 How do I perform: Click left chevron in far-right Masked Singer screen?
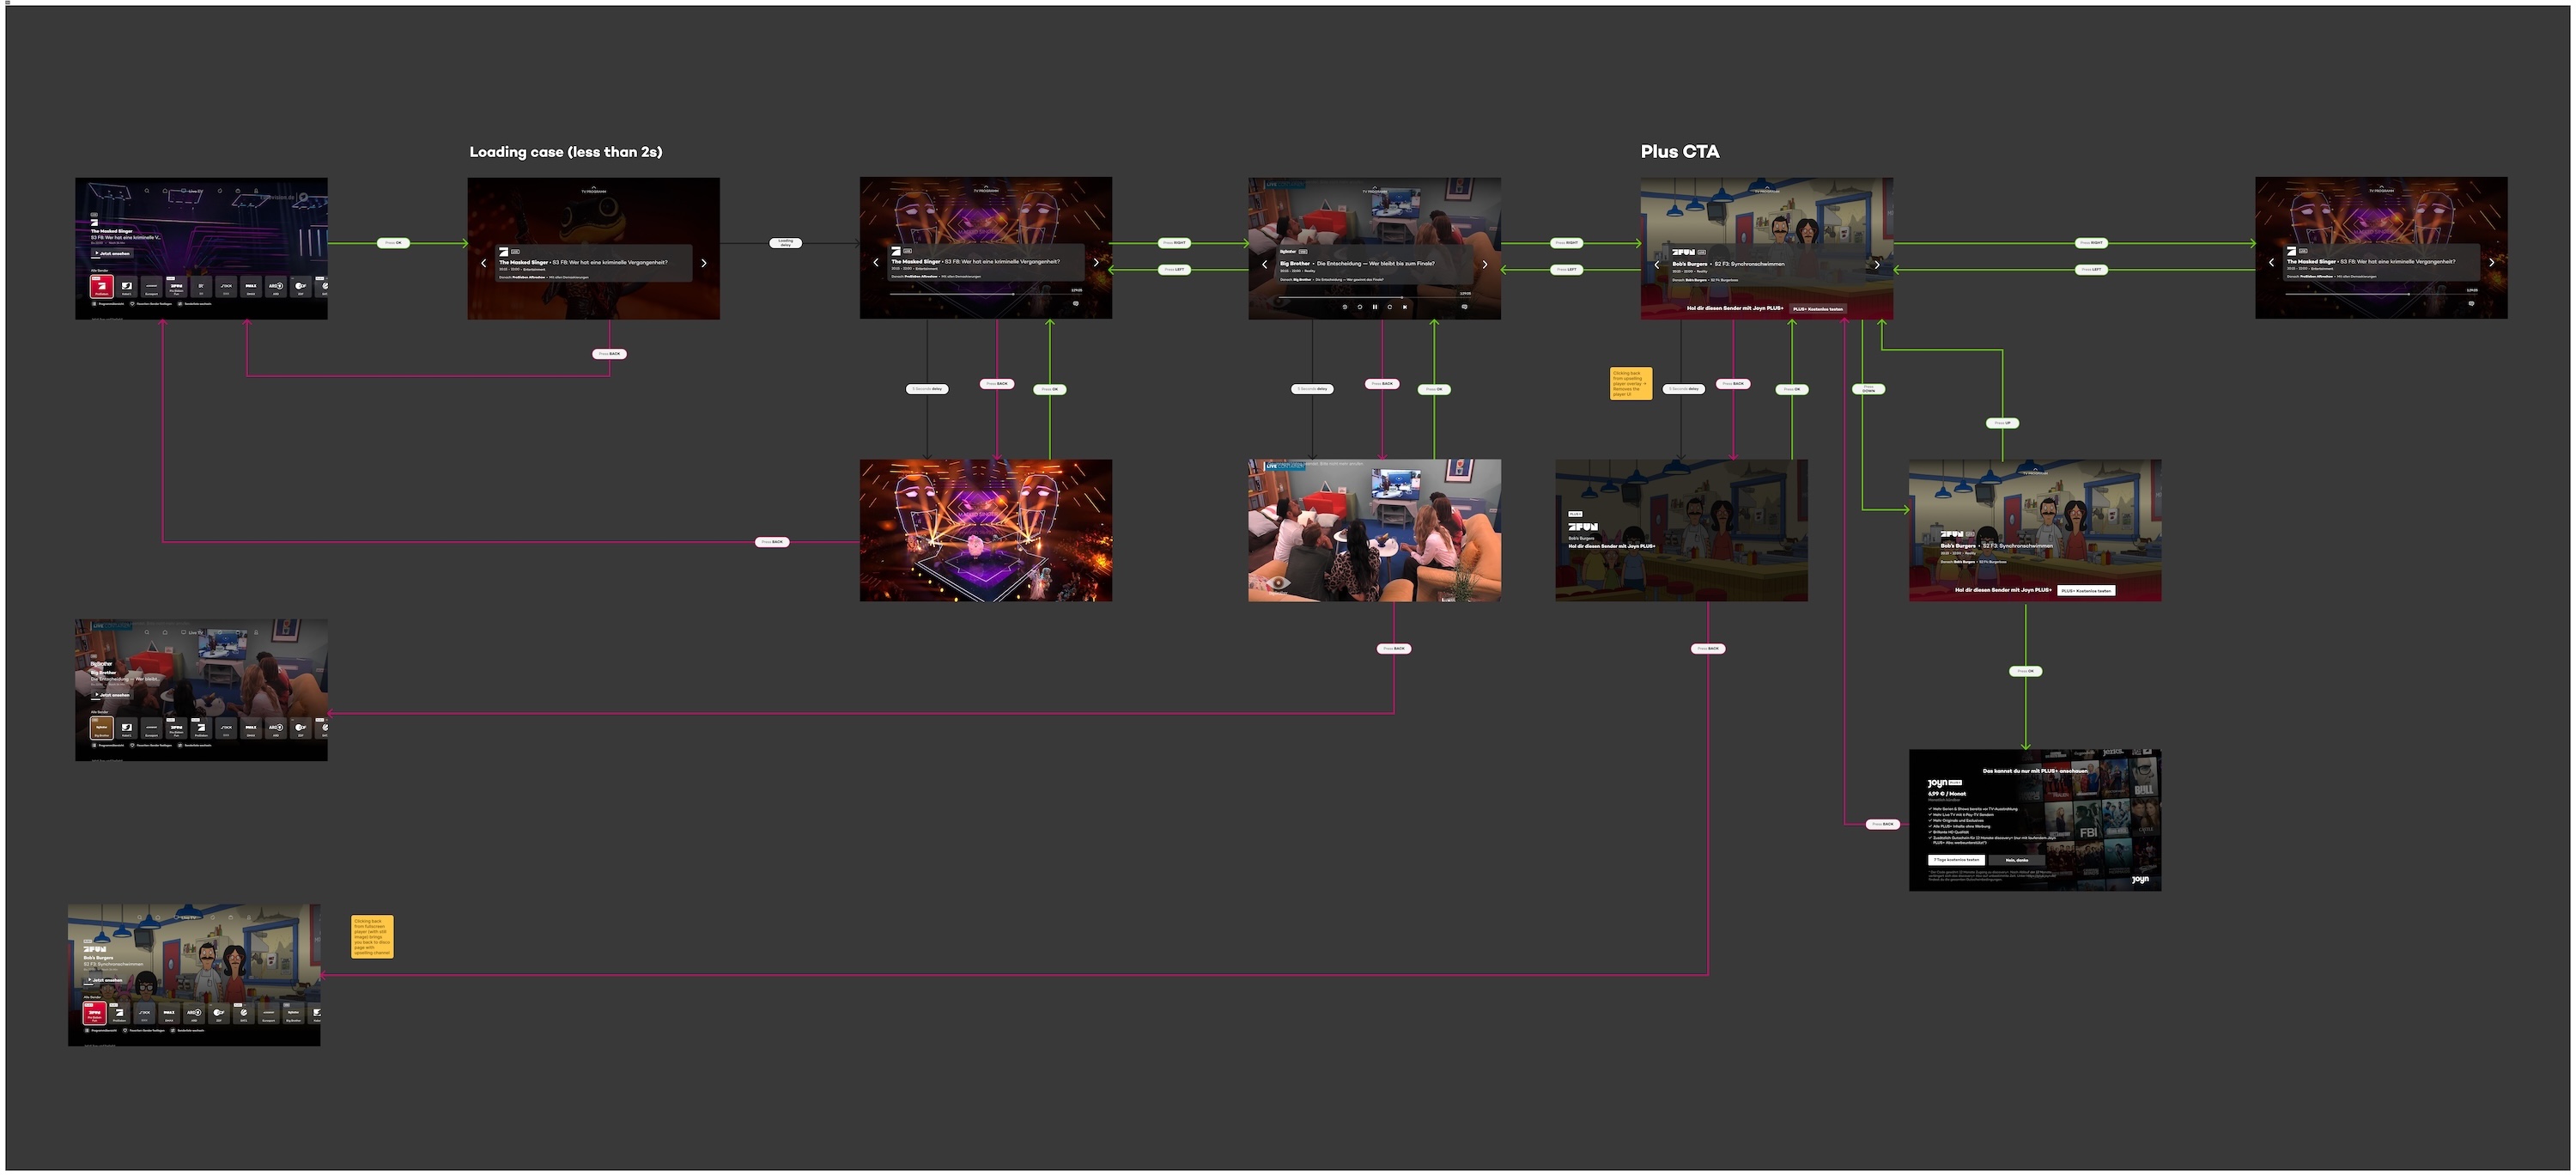tap(2272, 263)
